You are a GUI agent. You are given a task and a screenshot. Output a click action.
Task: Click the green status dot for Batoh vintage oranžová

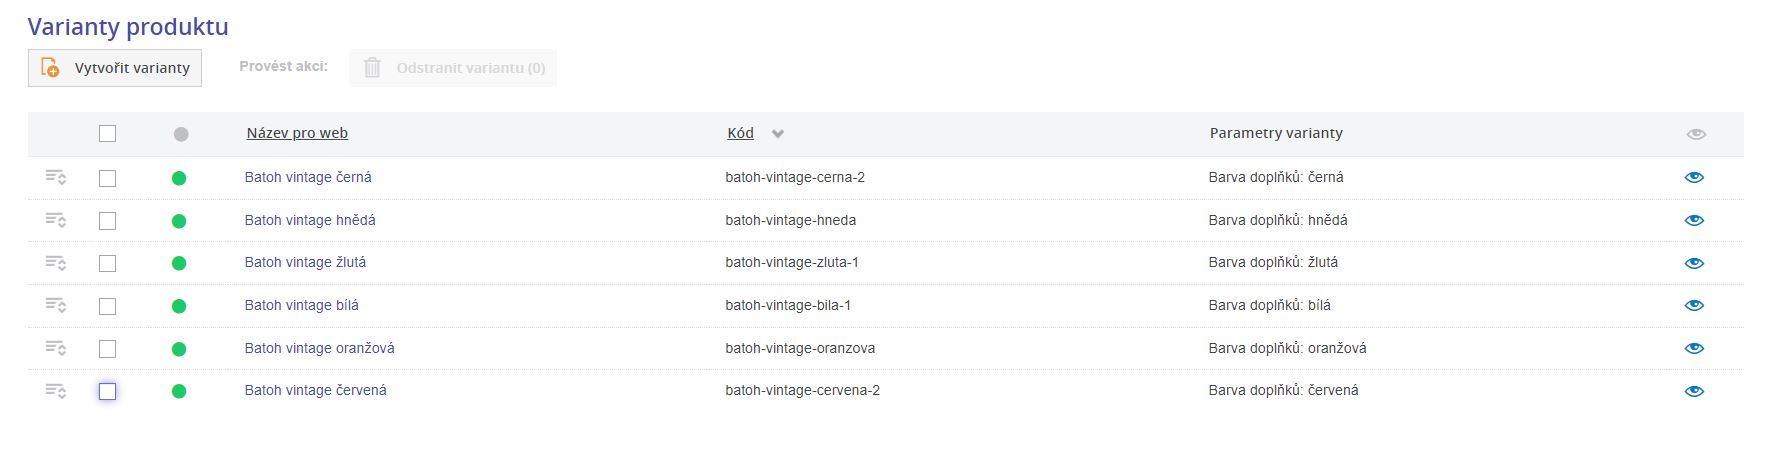[x=179, y=349]
